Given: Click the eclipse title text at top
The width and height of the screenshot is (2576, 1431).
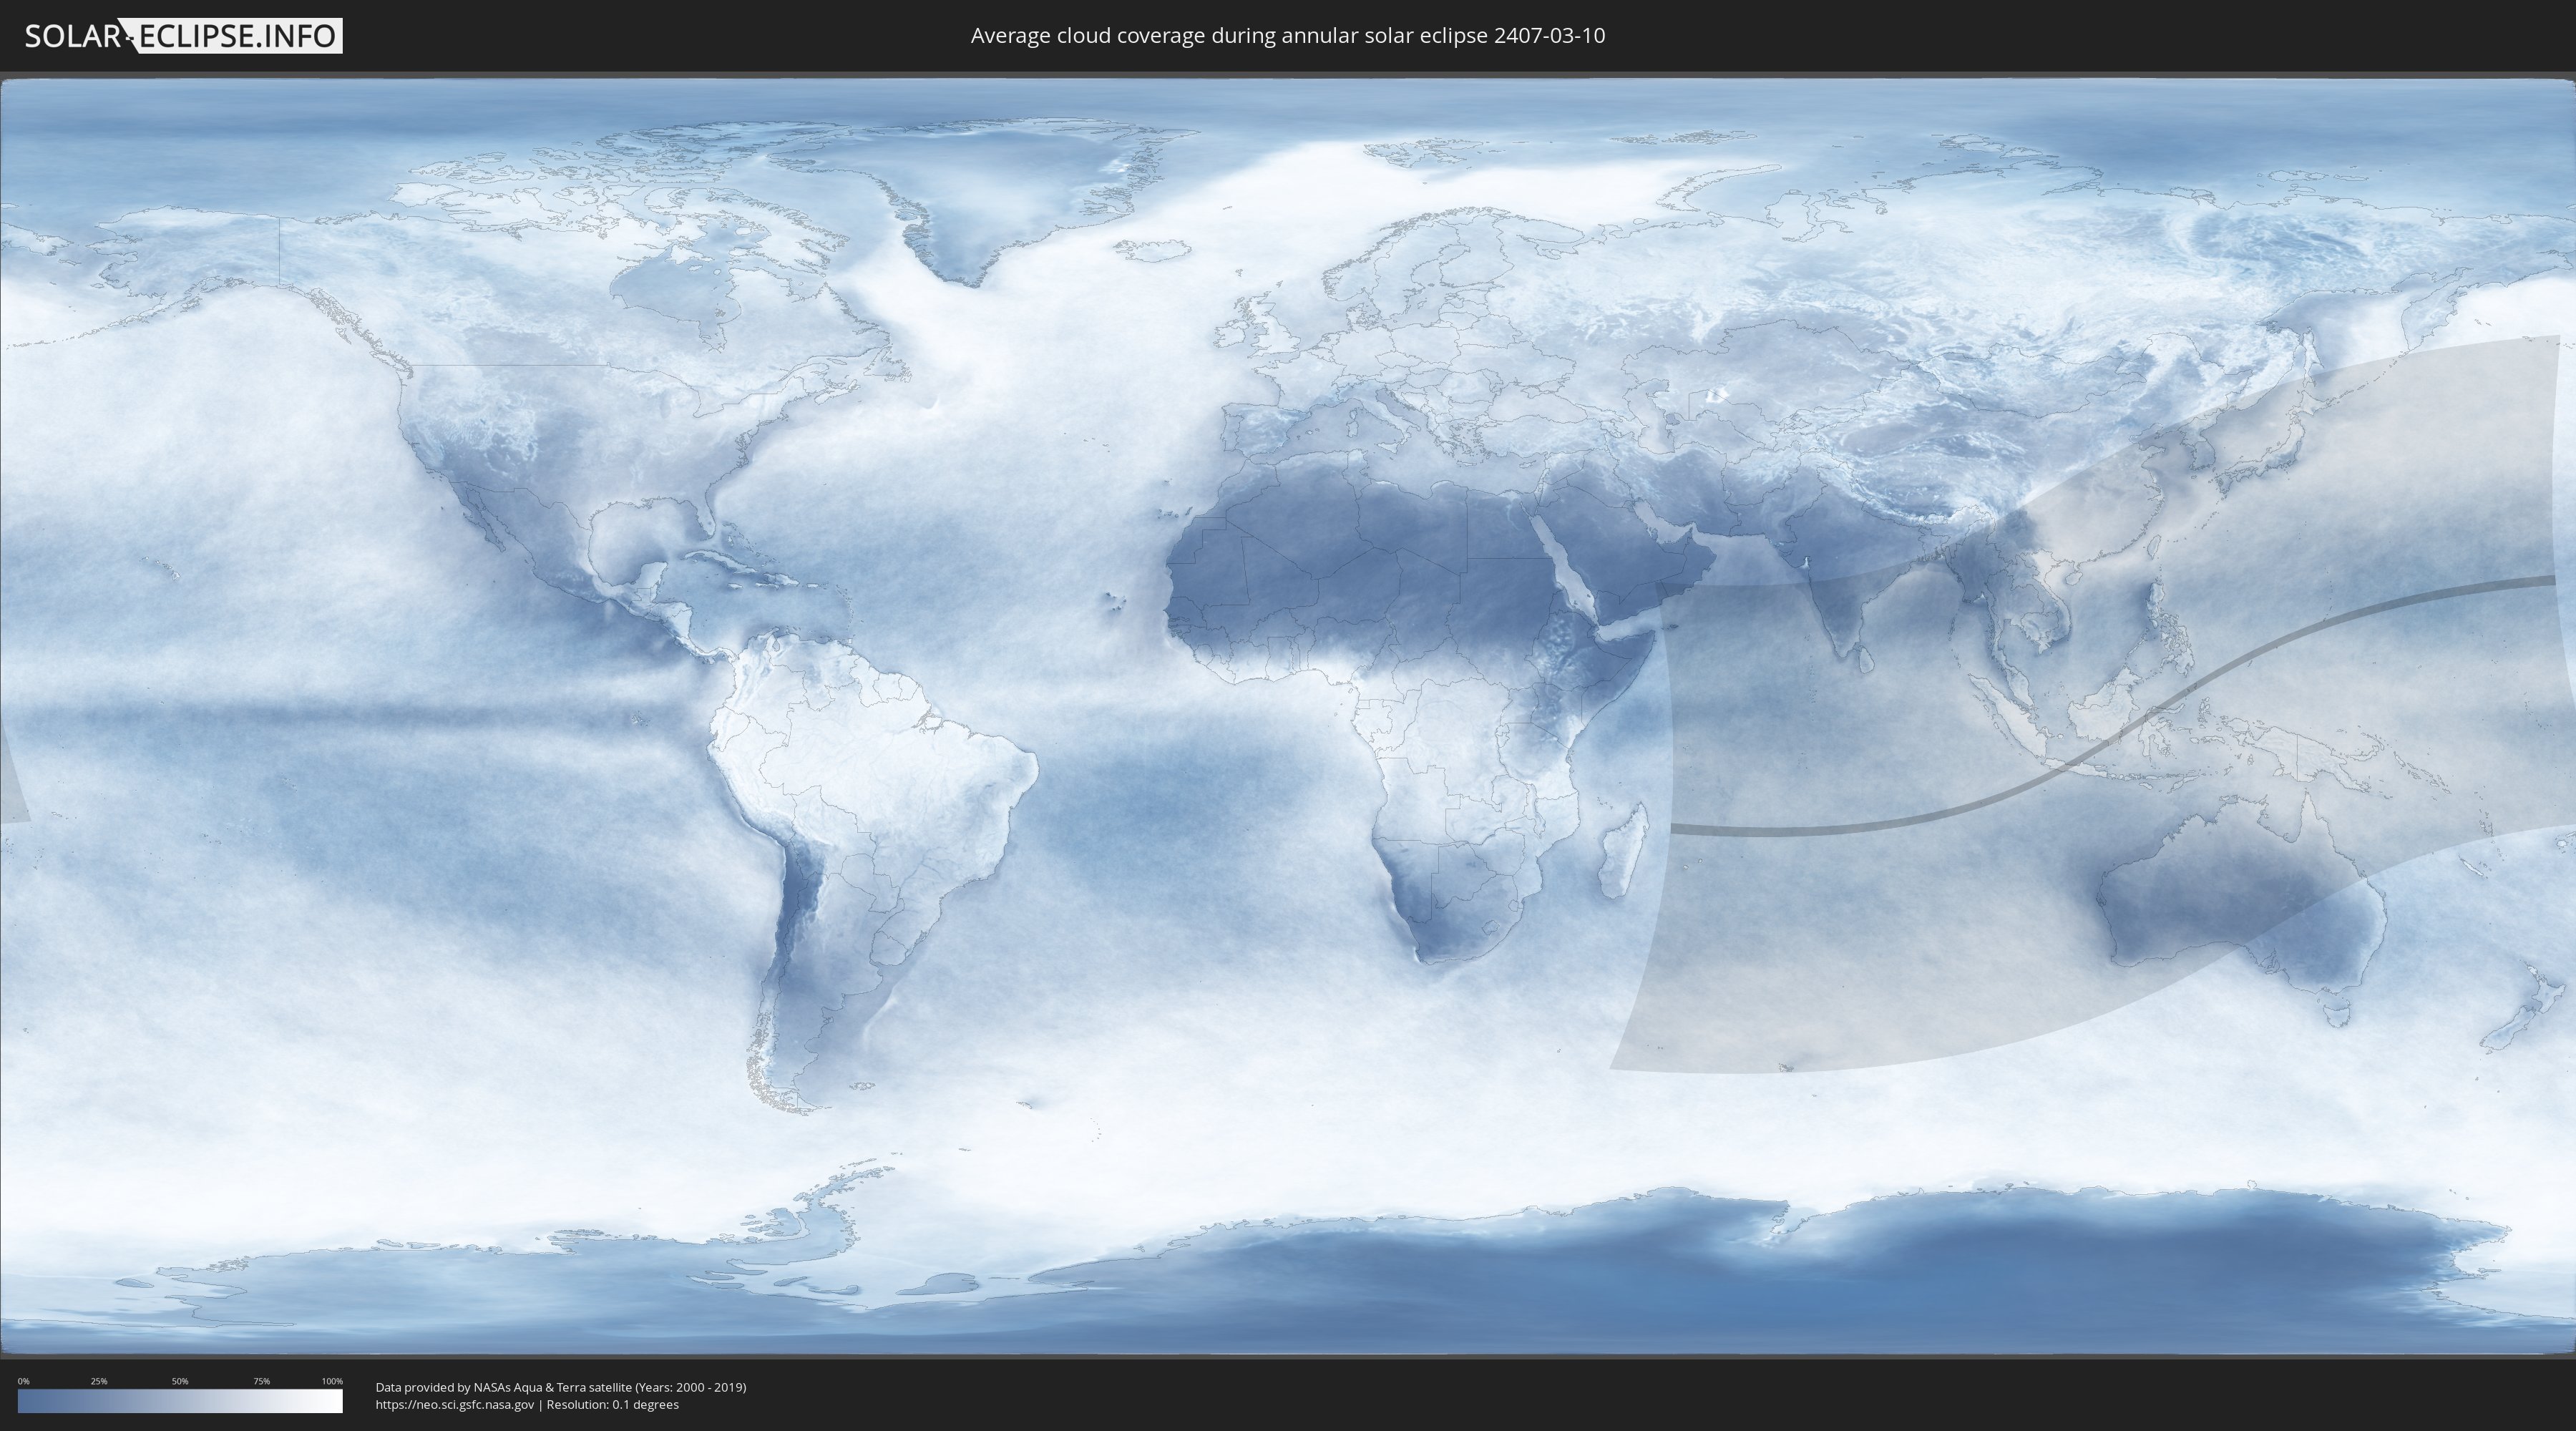Looking at the screenshot, I should click(x=1287, y=36).
